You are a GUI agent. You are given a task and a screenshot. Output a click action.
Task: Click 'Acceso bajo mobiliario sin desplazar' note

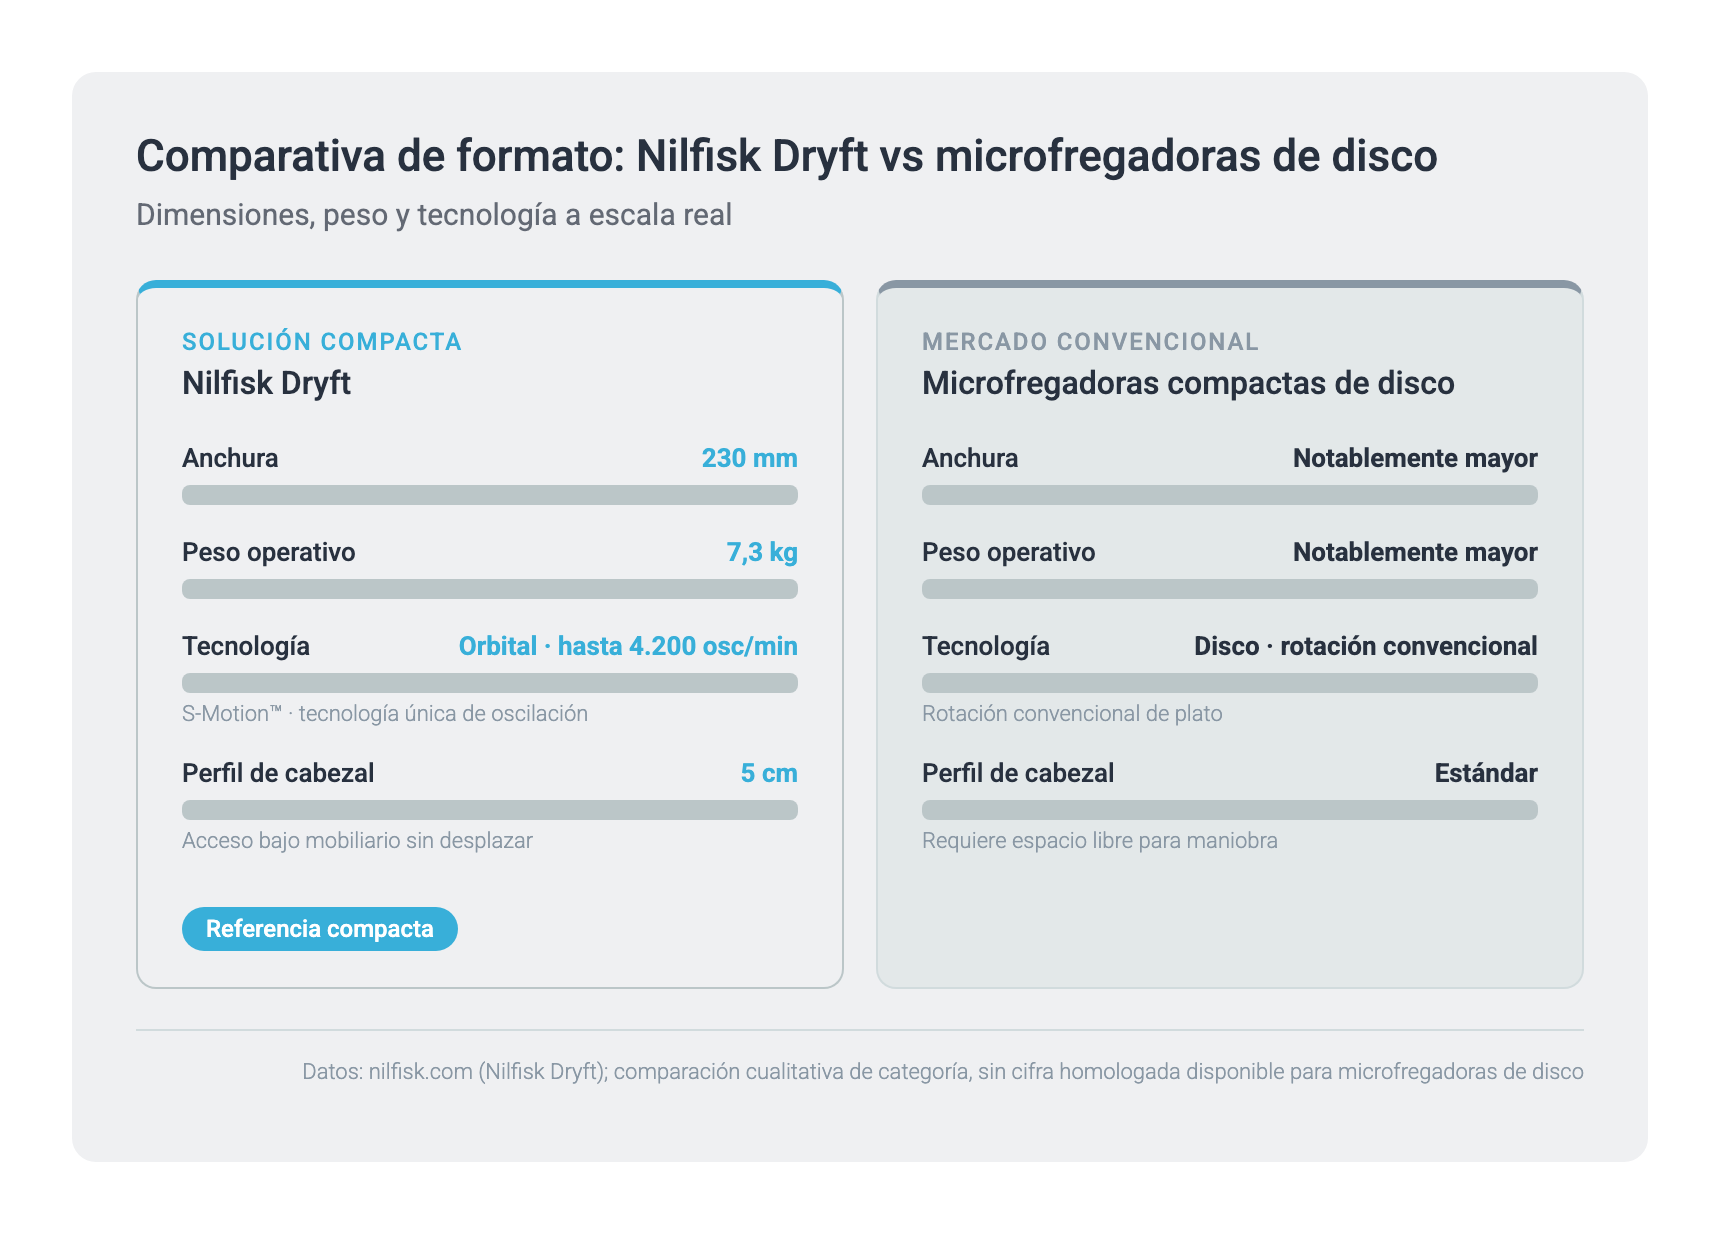tap(357, 841)
